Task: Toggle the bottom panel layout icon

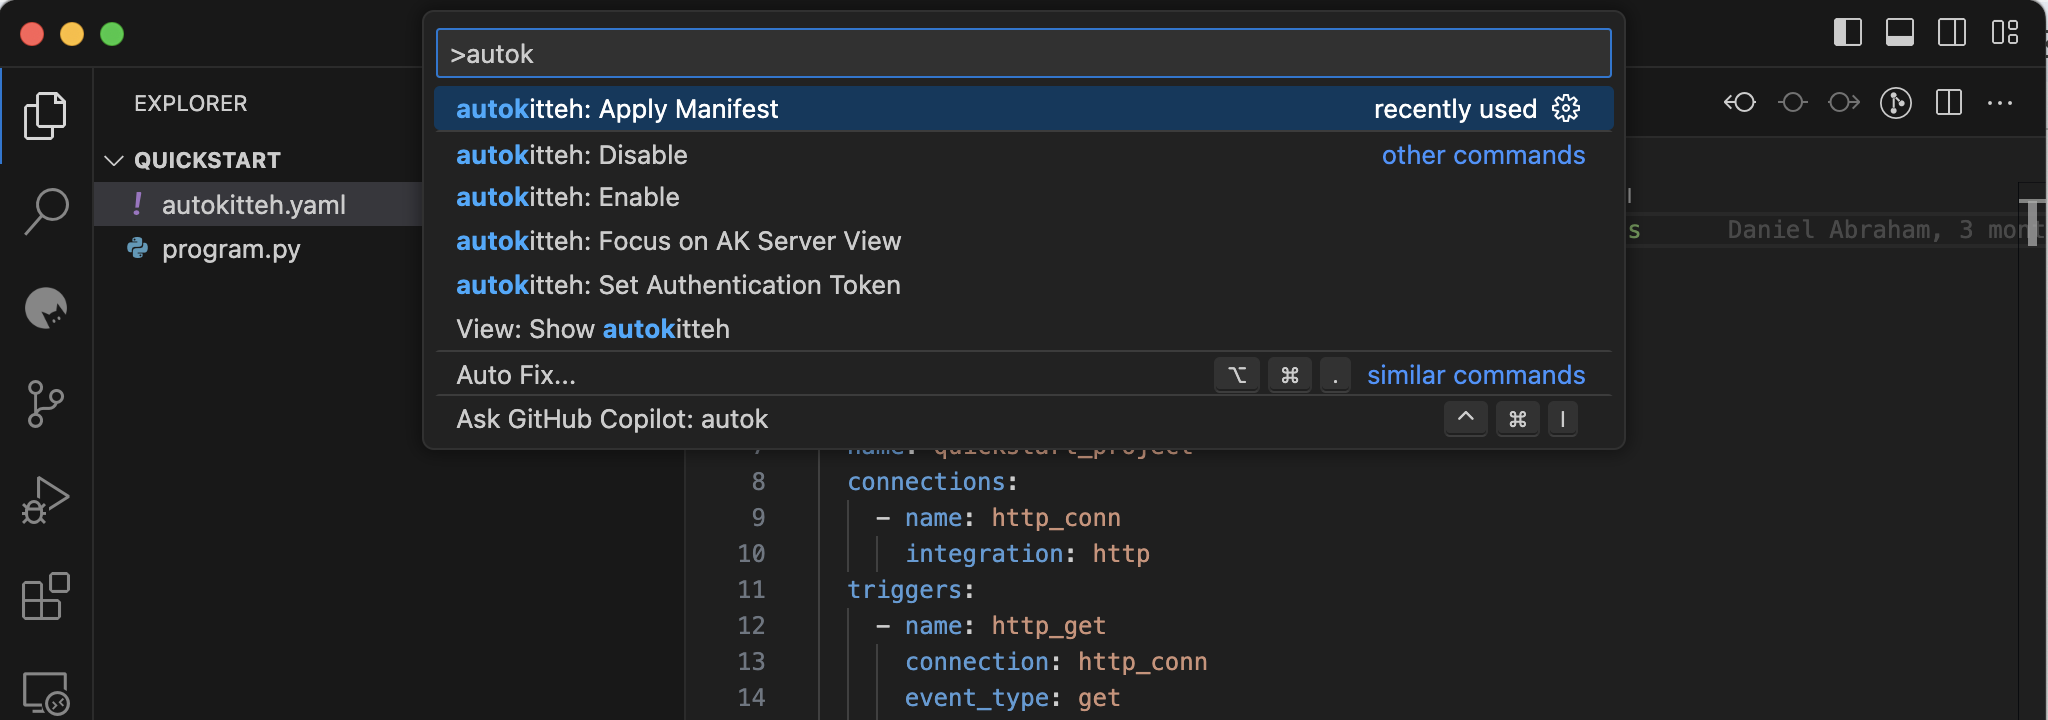Action: [x=1900, y=33]
